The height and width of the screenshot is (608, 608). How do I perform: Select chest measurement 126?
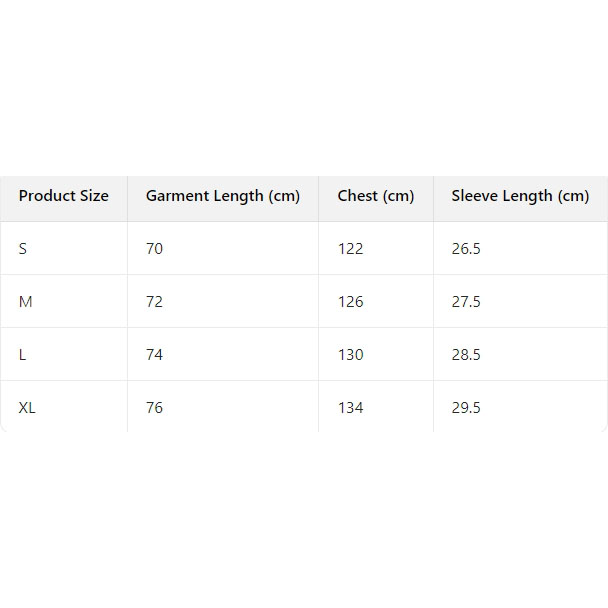(350, 302)
